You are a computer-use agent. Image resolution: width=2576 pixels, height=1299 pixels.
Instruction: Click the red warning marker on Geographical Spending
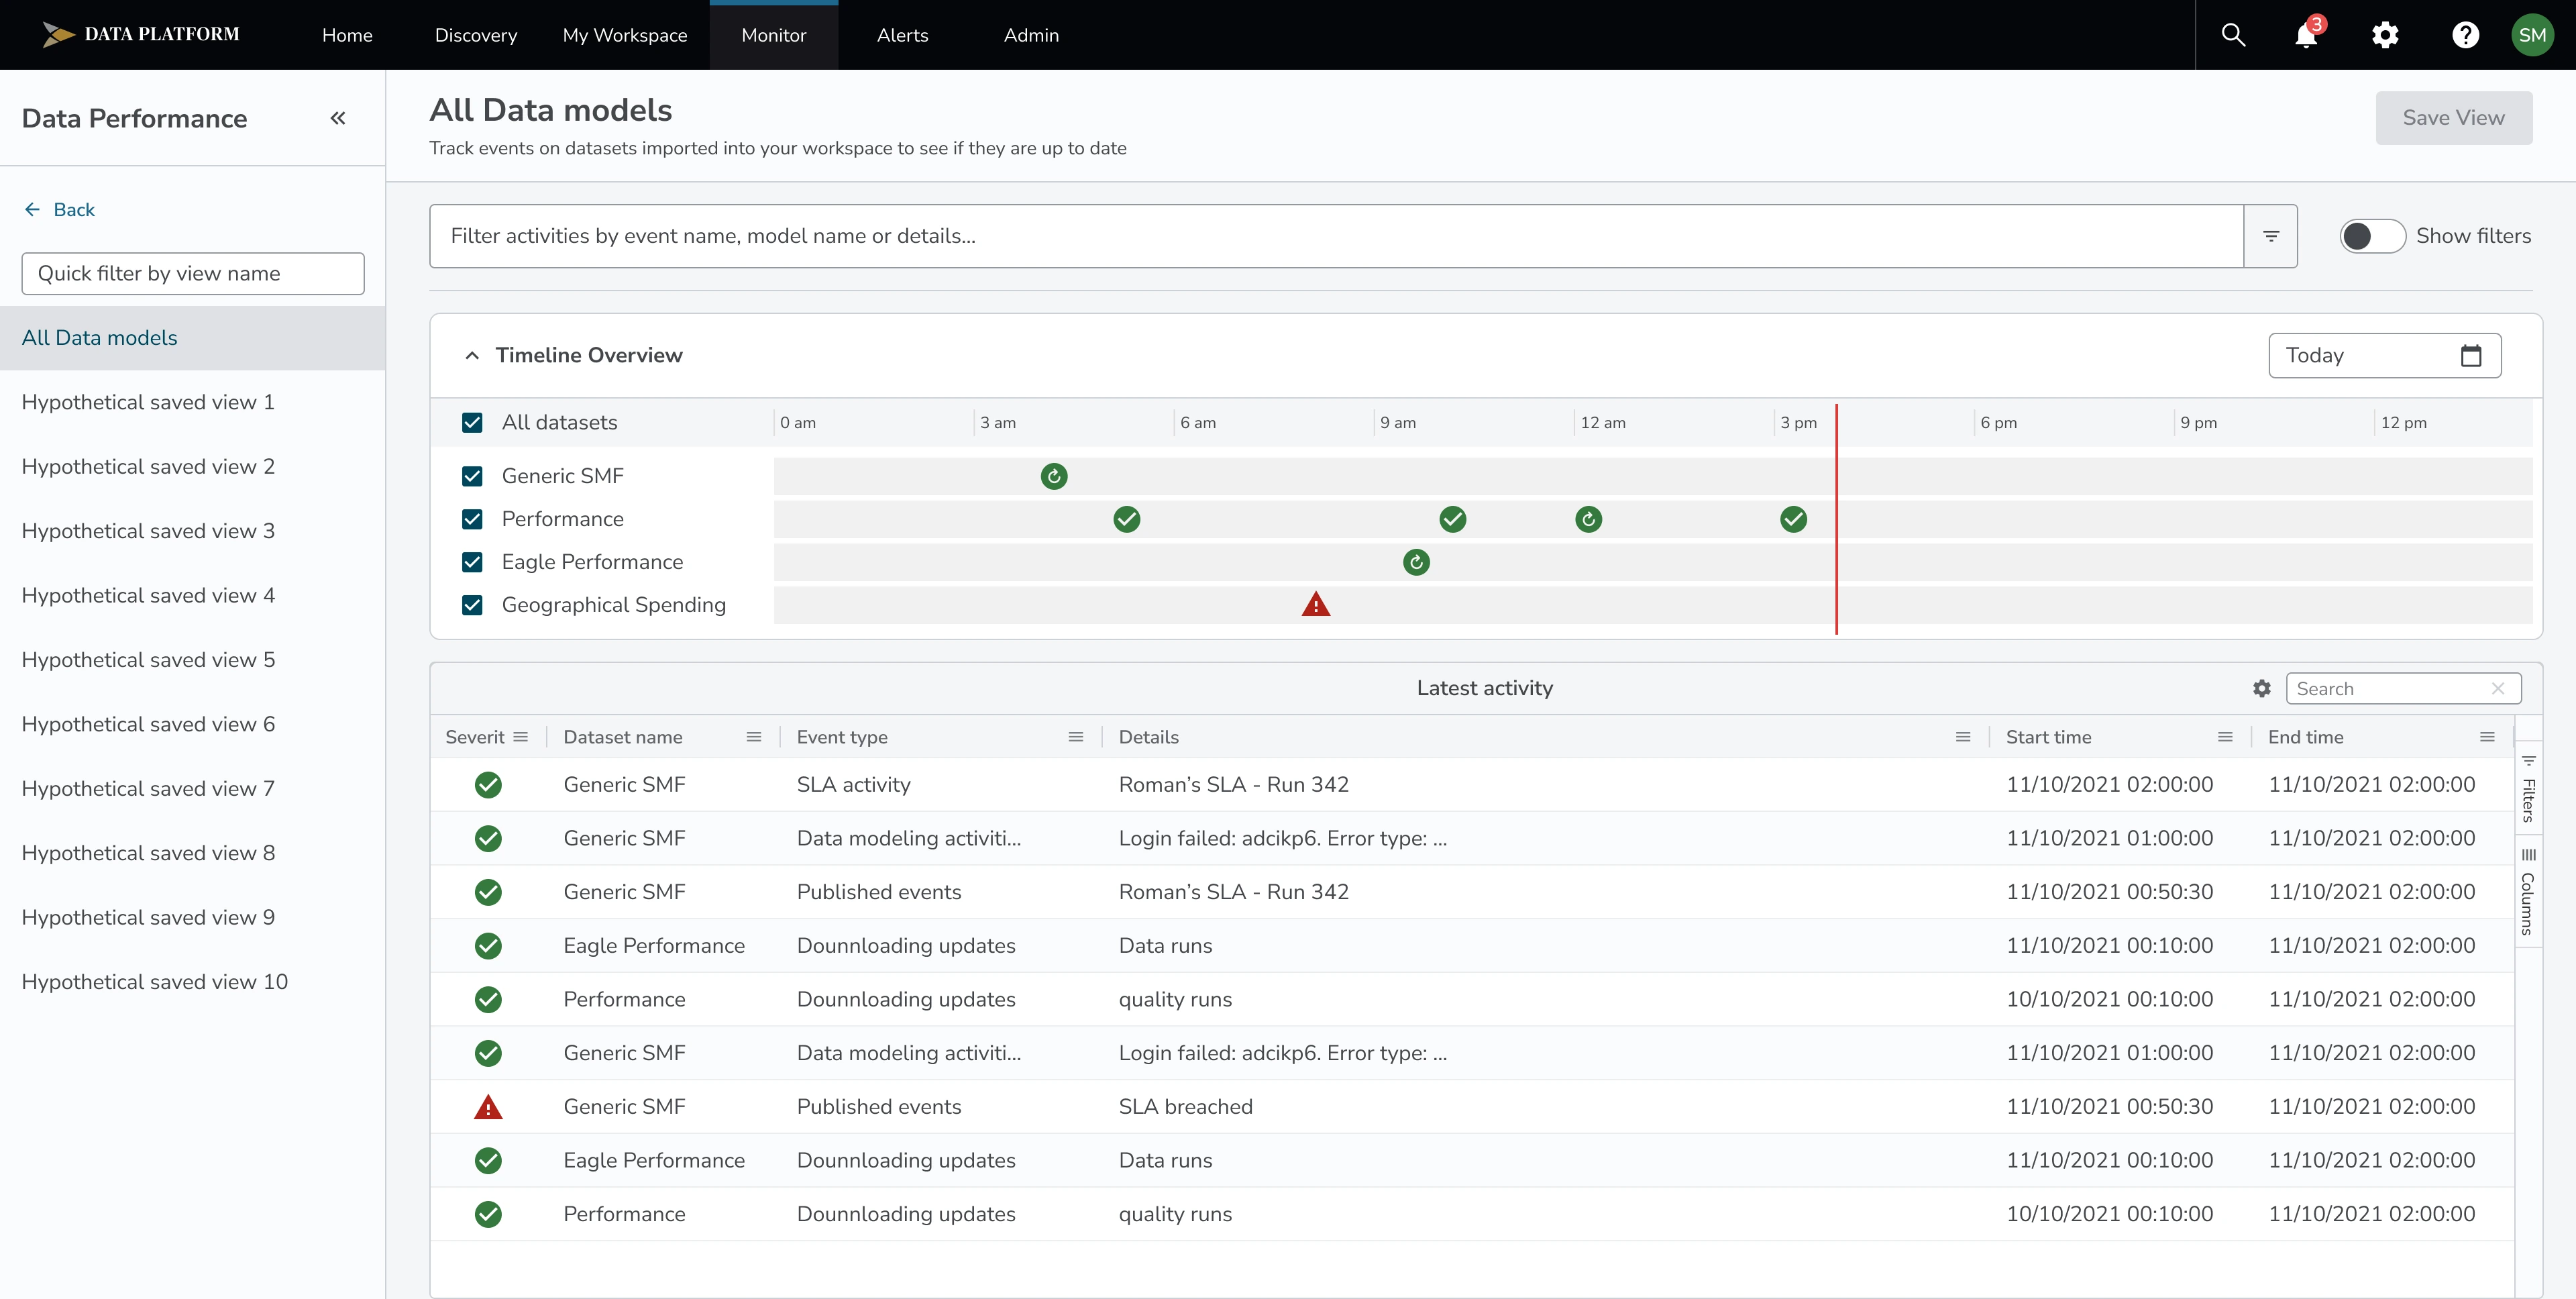coord(1316,604)
